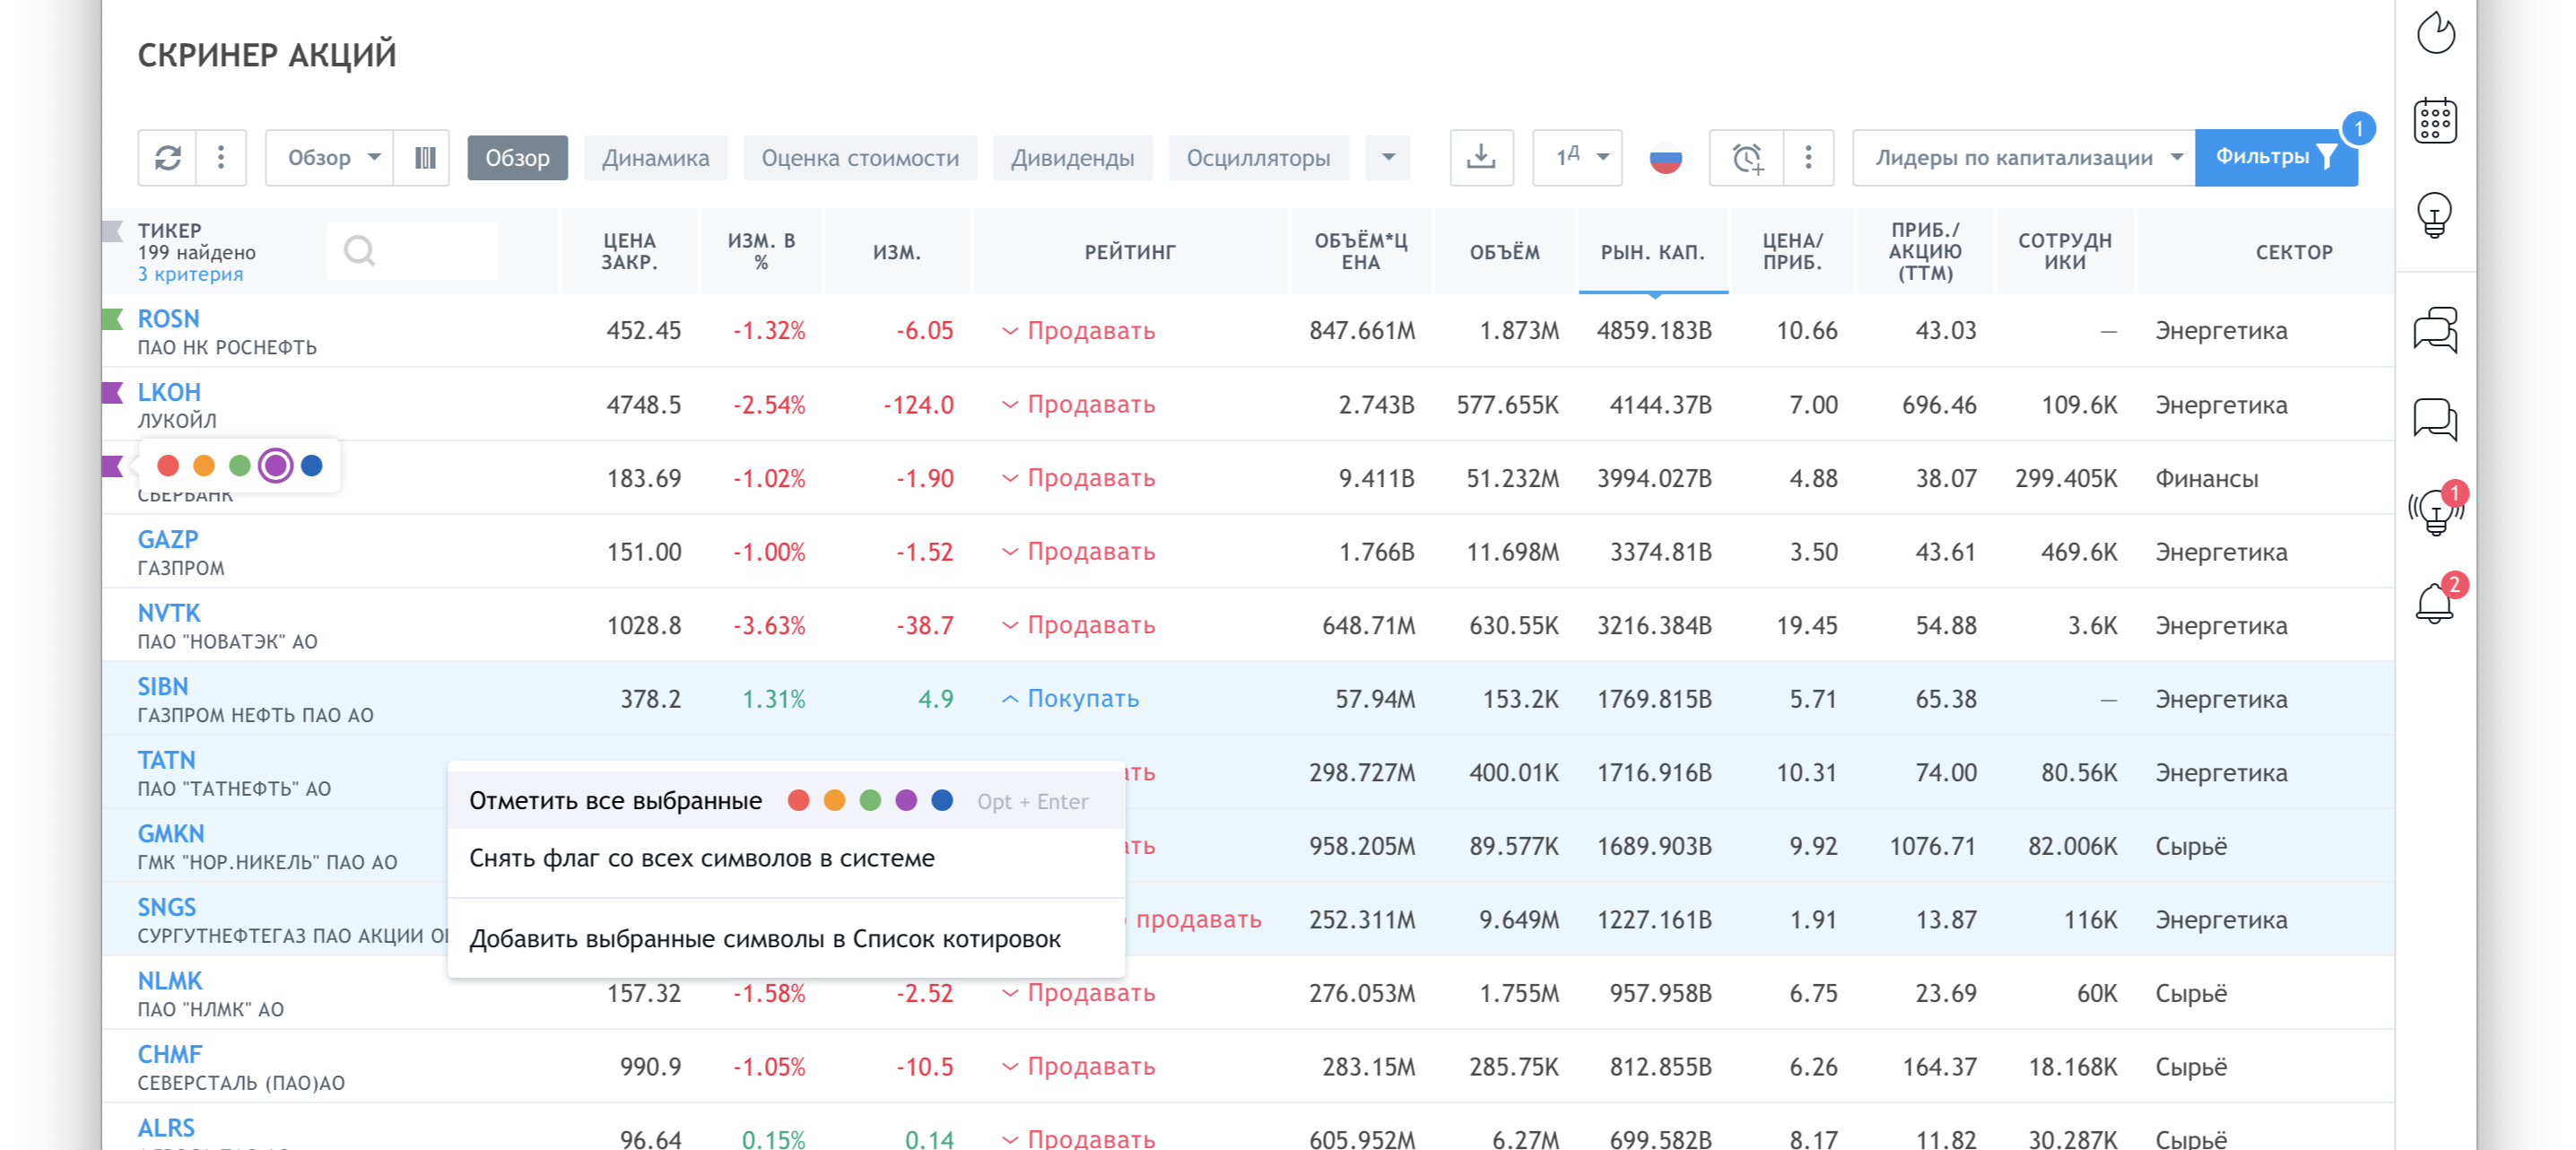The width and height of the screenshot is (2576, 1150).
Task: Open the public chat bubbles icon
Action: coord(2435,329)
